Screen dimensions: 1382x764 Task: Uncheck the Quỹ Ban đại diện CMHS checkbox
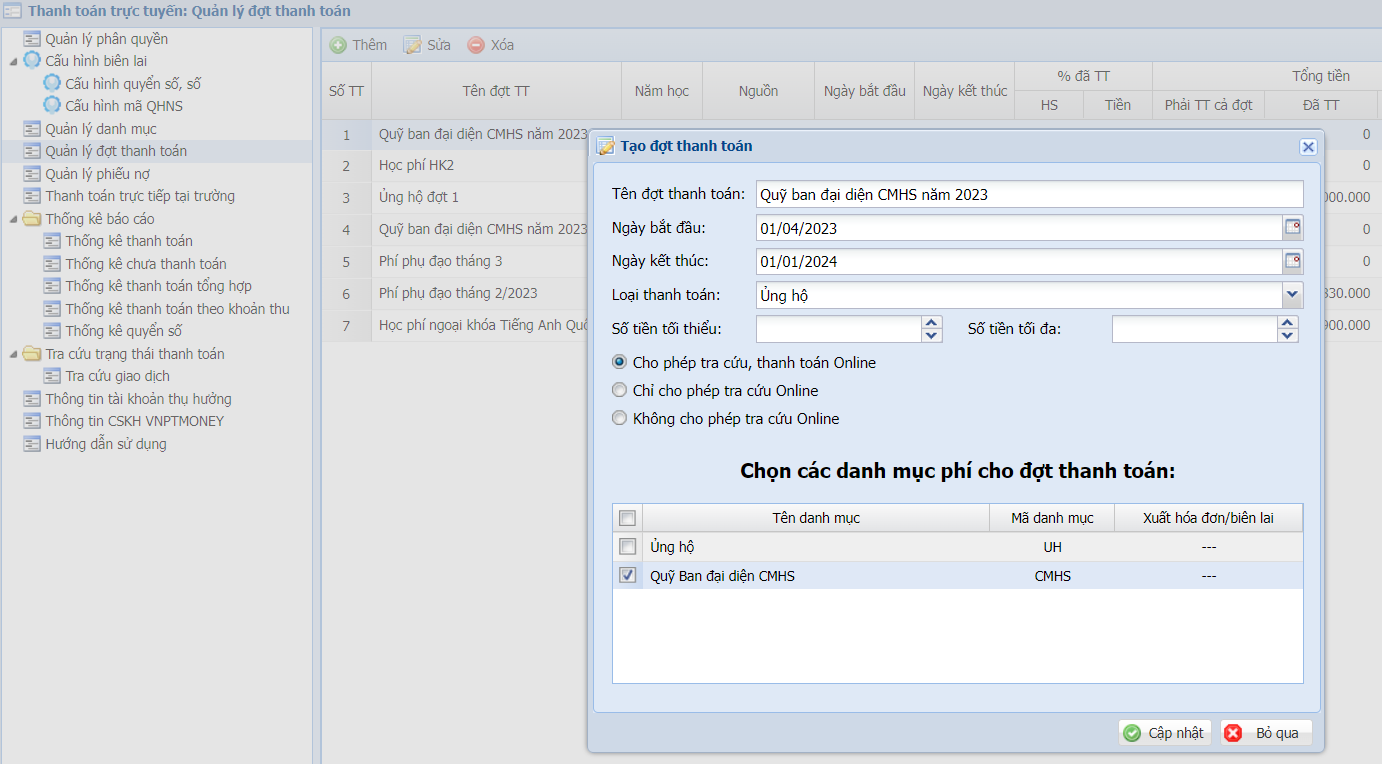627,576
